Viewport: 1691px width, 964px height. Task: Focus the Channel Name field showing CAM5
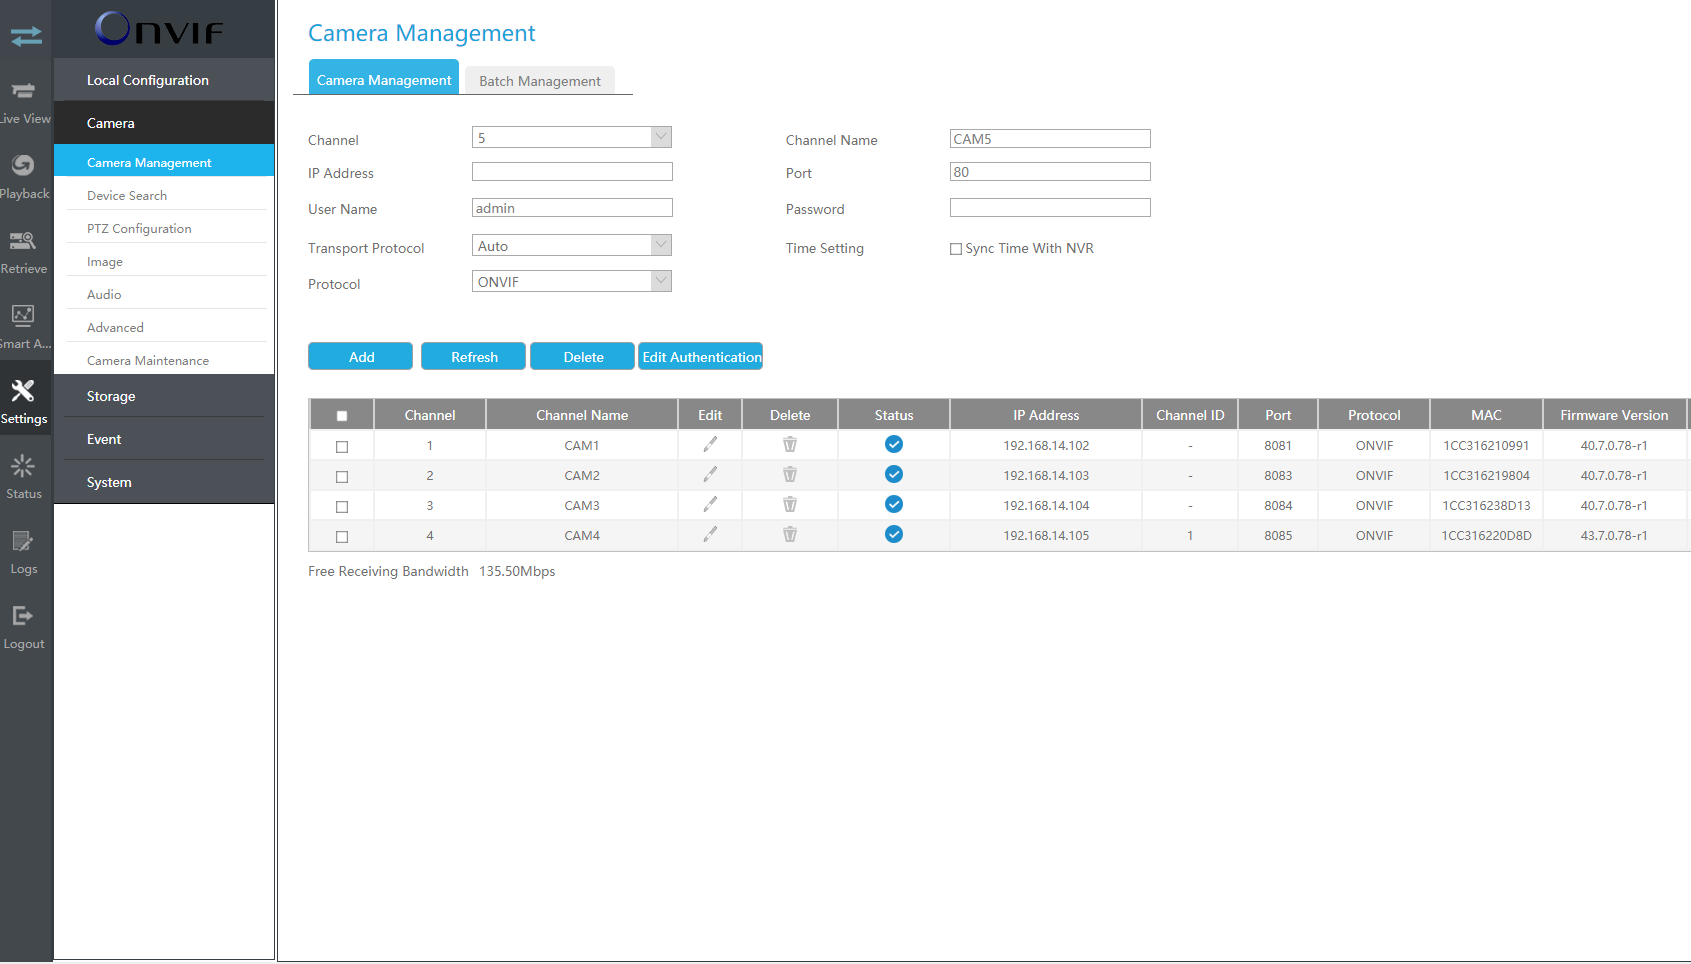[x=1050, y=139]
